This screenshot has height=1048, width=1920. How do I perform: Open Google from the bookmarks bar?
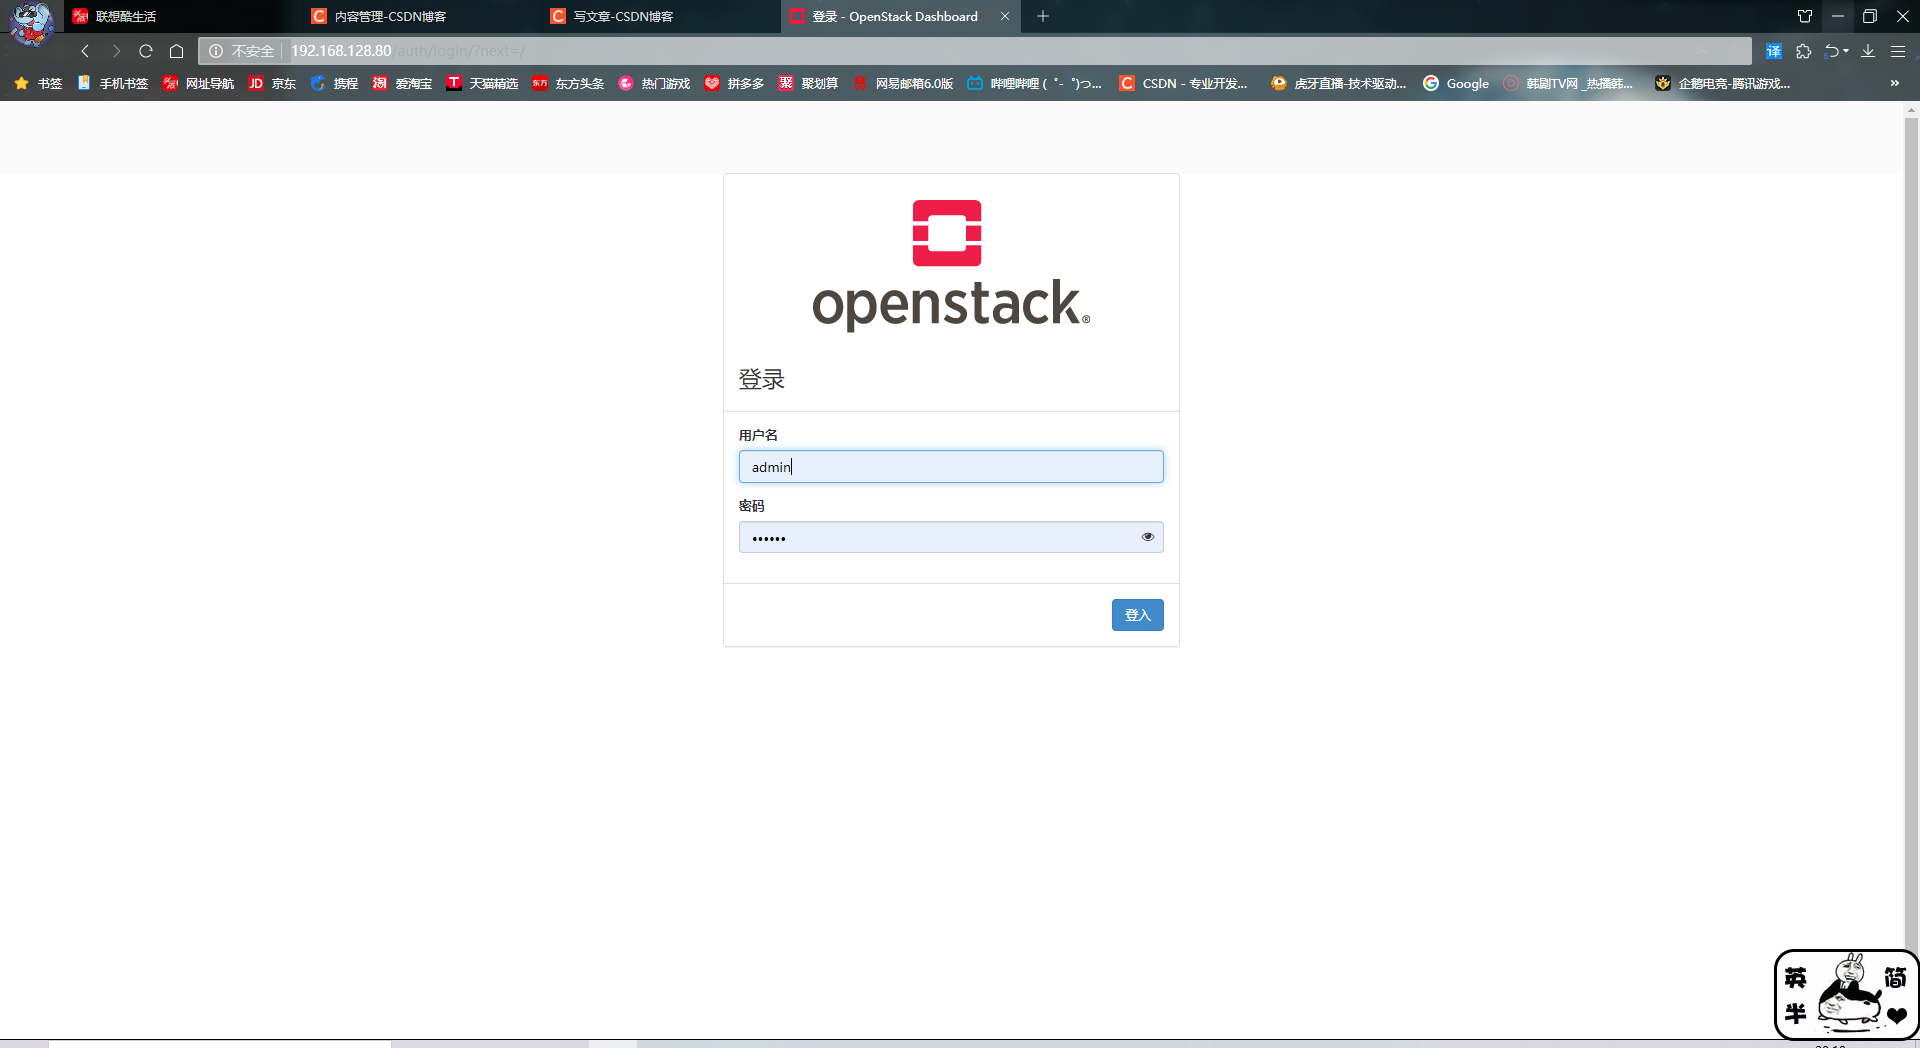pos(1456,83)
